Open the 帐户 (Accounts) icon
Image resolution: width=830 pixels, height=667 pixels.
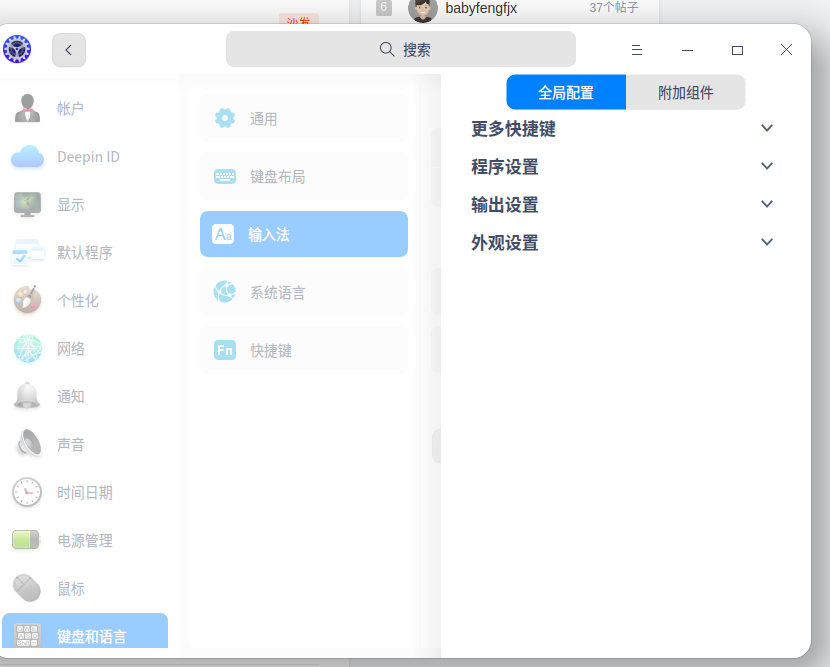coord(26,108)
